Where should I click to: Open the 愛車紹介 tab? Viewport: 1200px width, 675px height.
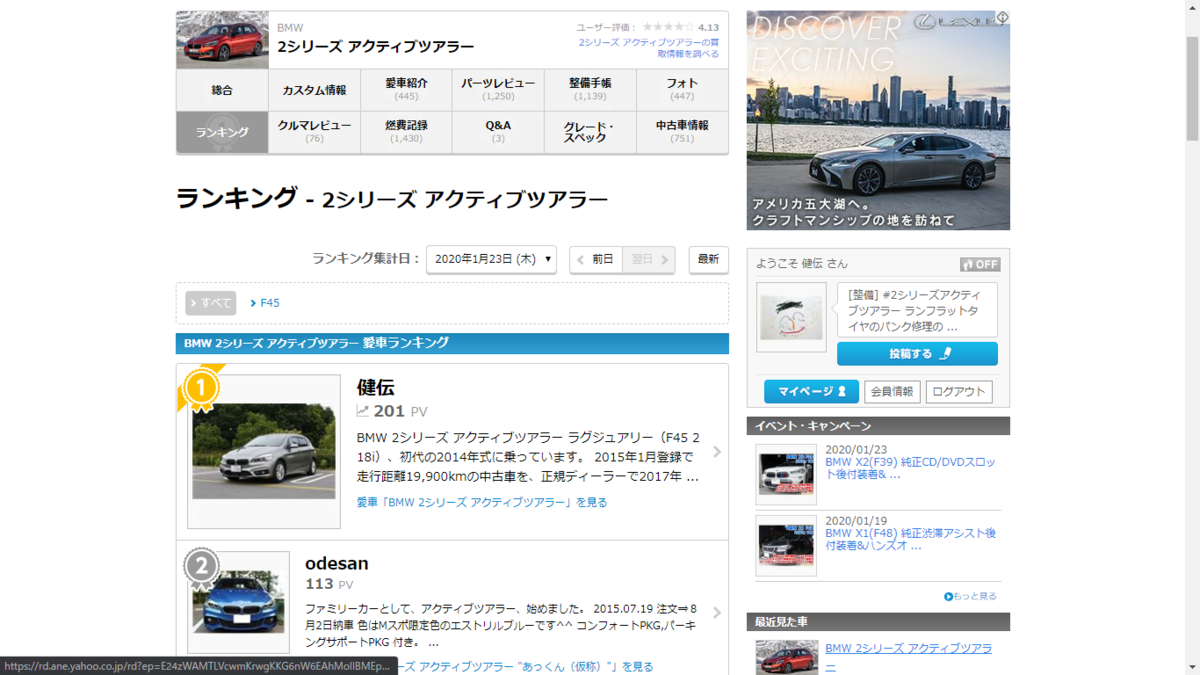click(x=406, y=90)
